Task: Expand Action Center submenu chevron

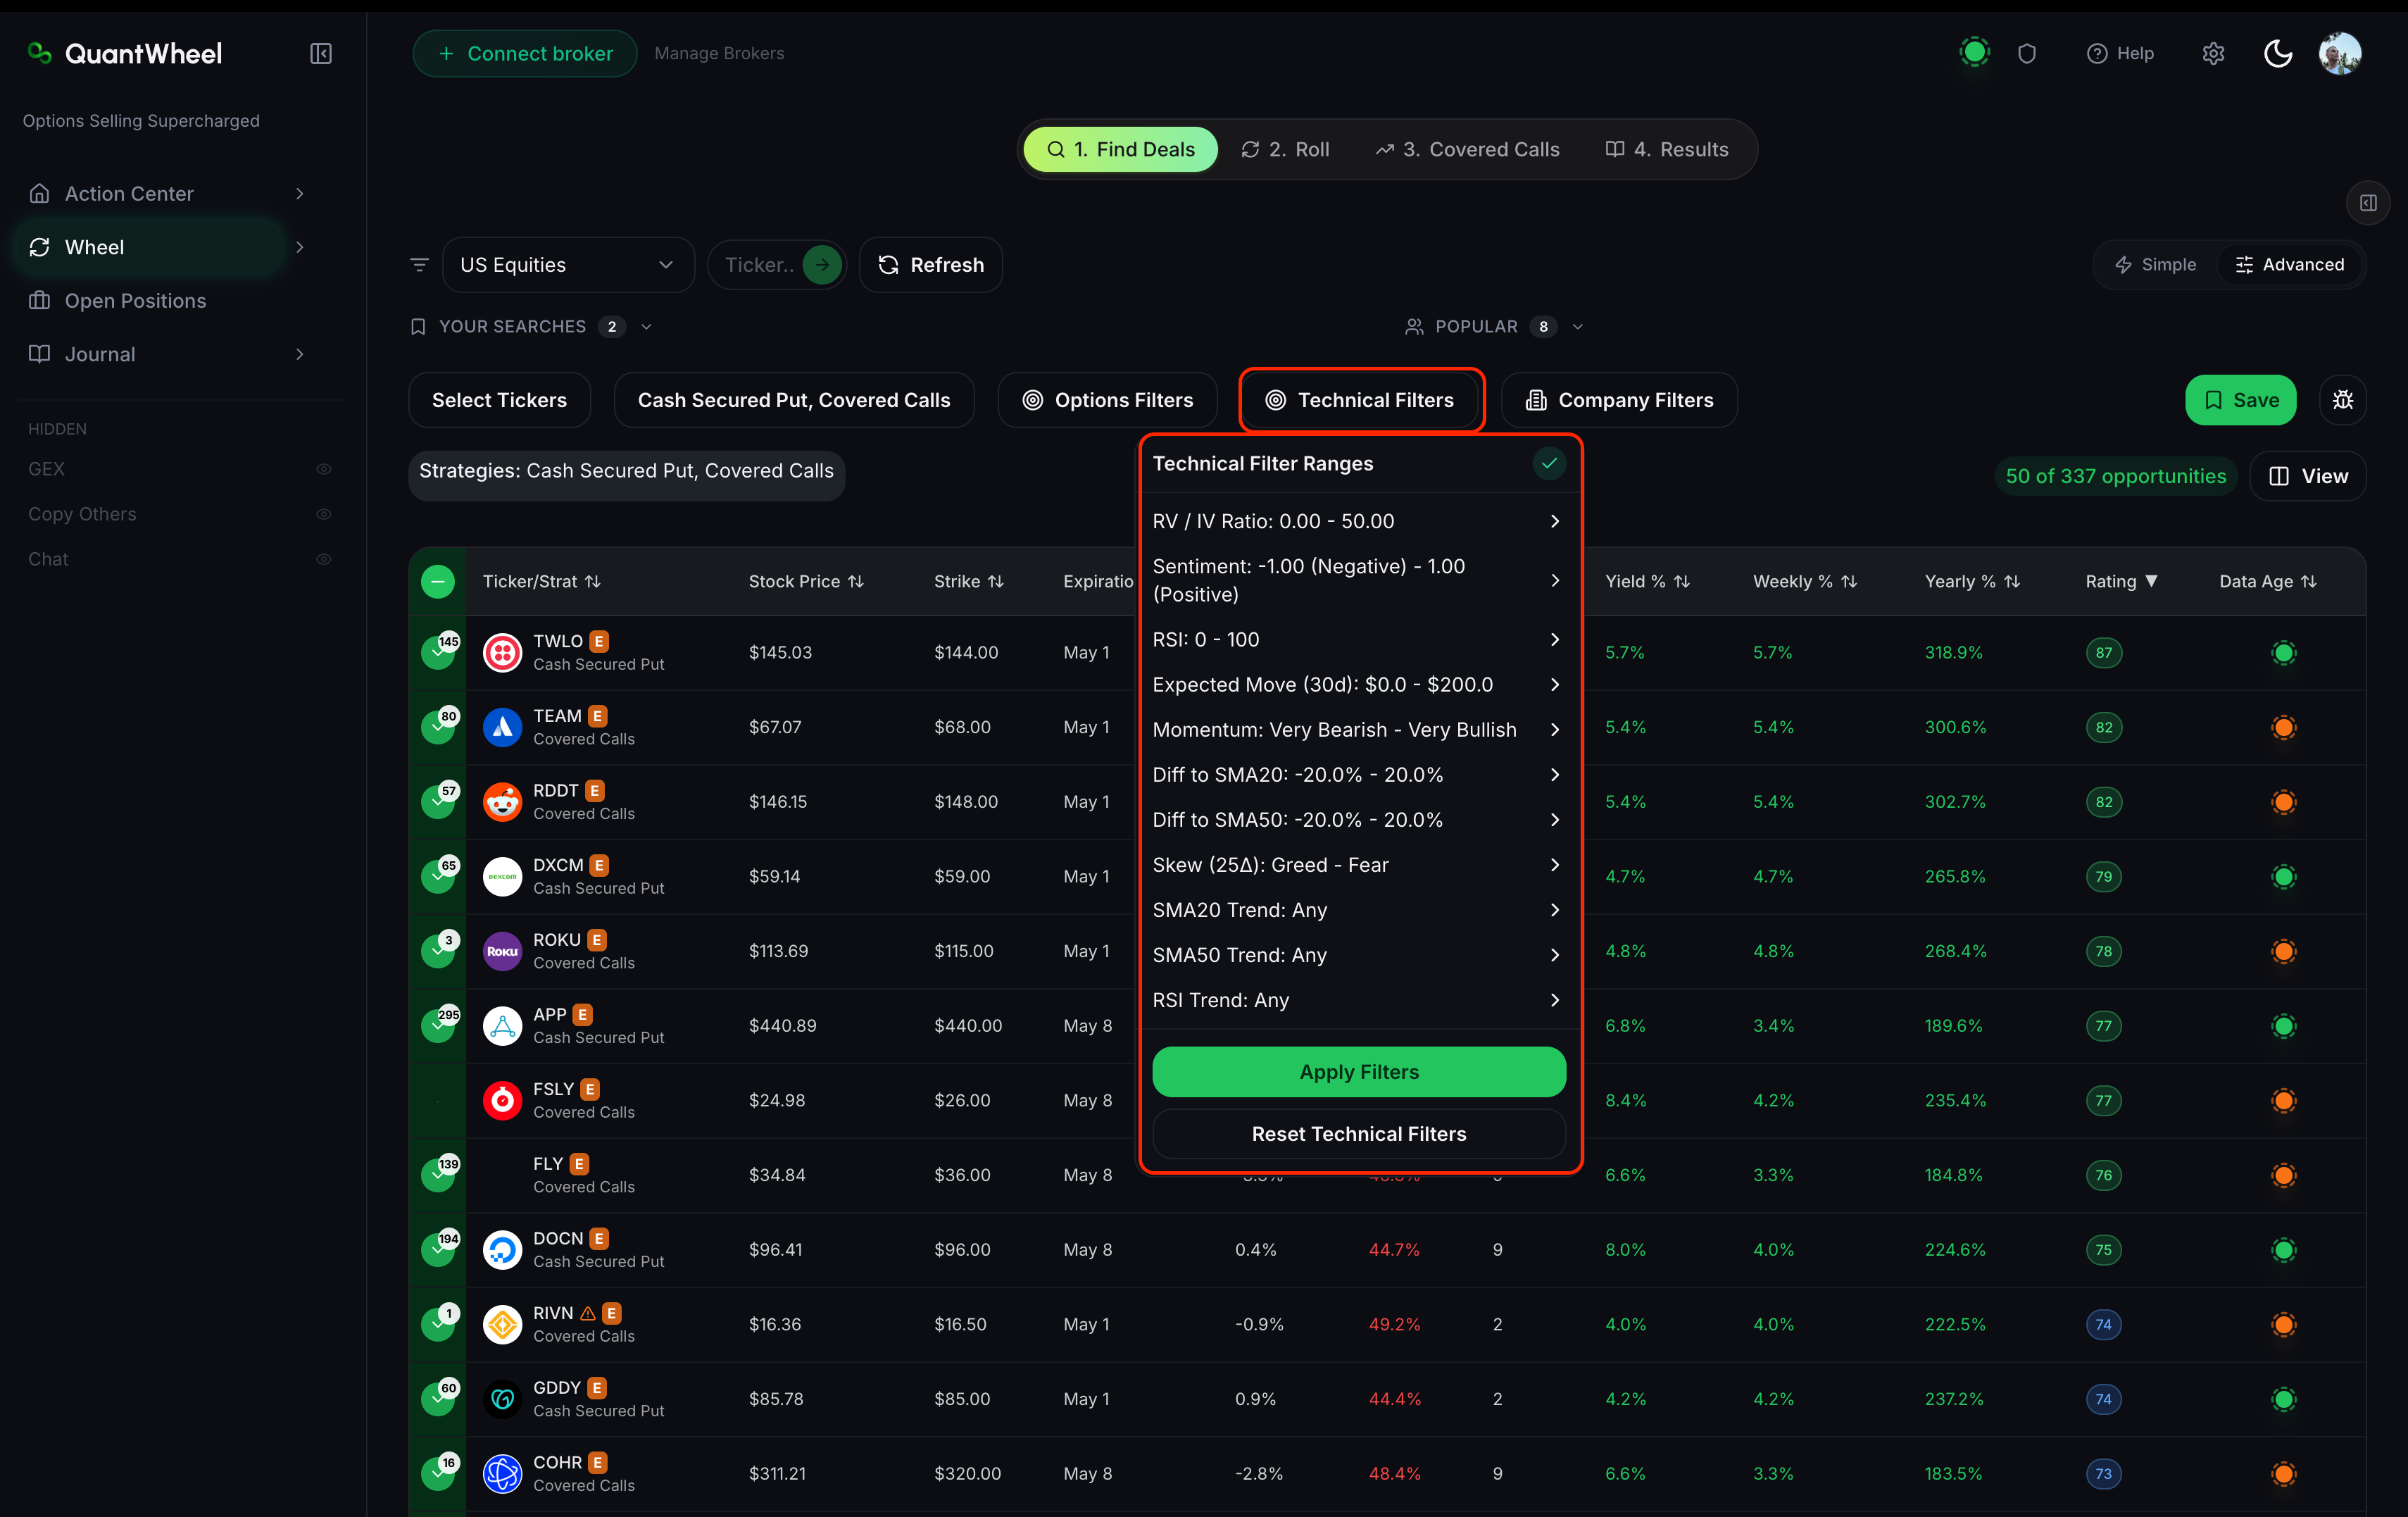Action: (x=299, y=194)
